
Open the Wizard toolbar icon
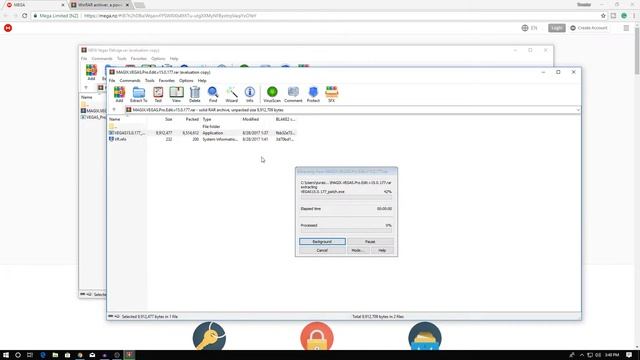231,94
